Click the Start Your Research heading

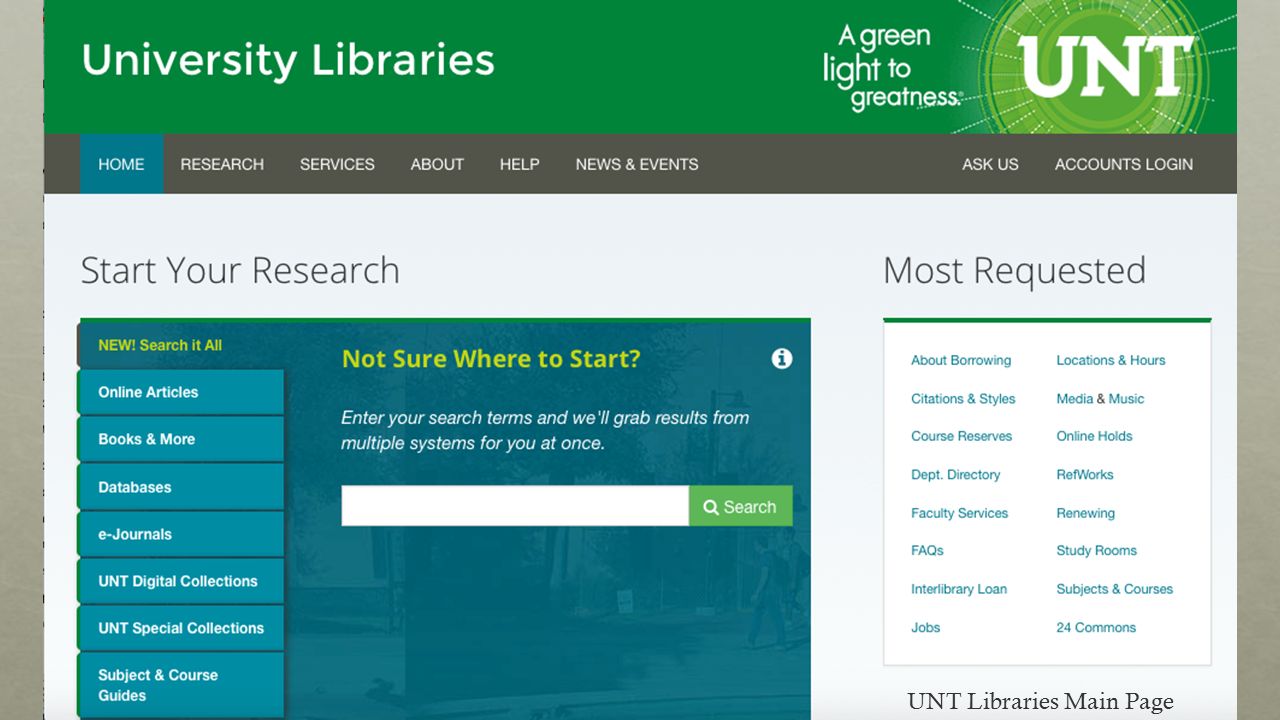tap(240, 271)
